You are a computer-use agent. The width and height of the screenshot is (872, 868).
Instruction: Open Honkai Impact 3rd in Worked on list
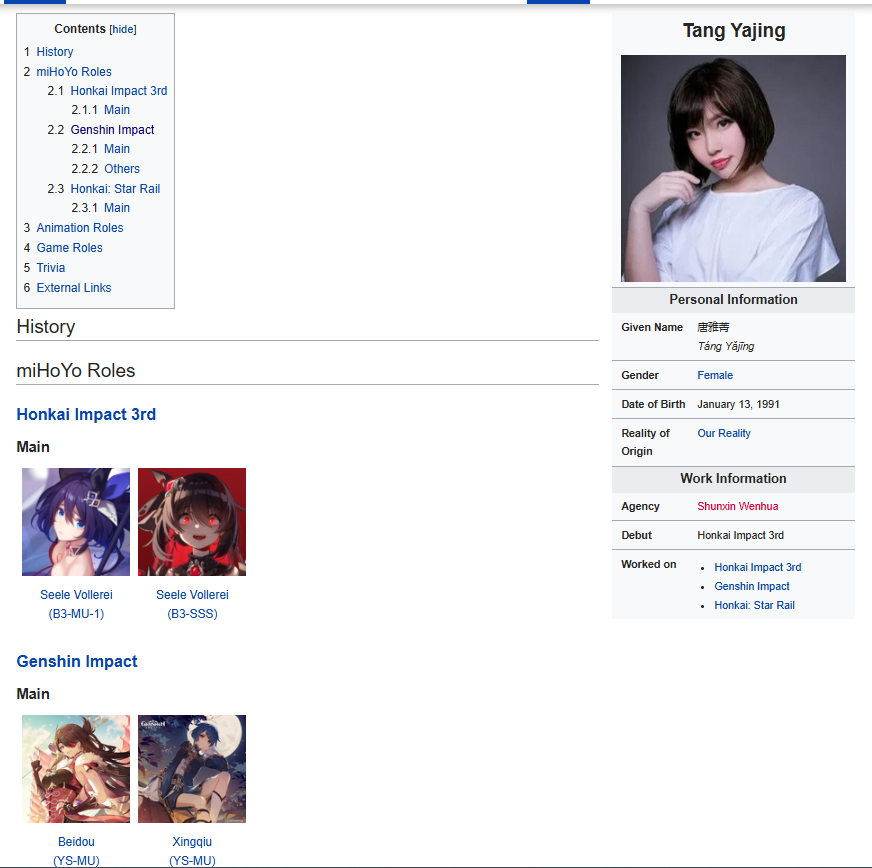[757, 567]
